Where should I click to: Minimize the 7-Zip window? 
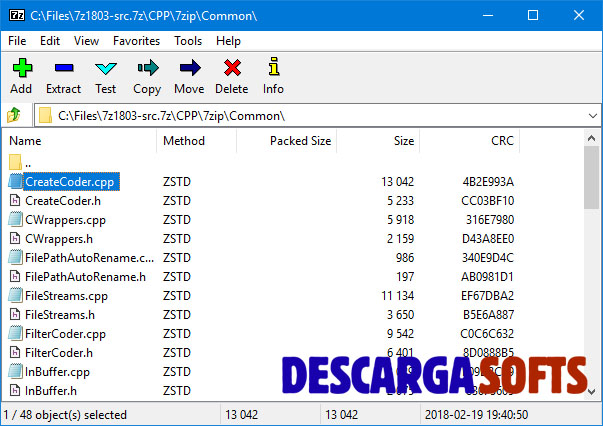pos(488,15)
